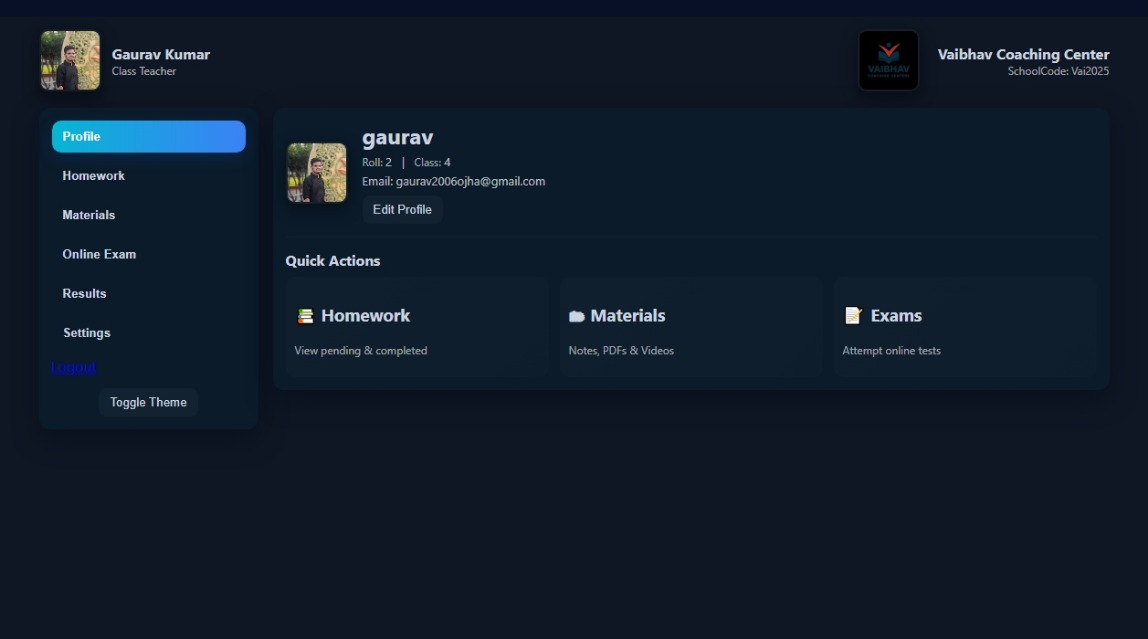Click the Materials folder icon
The image size is (1148, 639).
click(577, 316)
